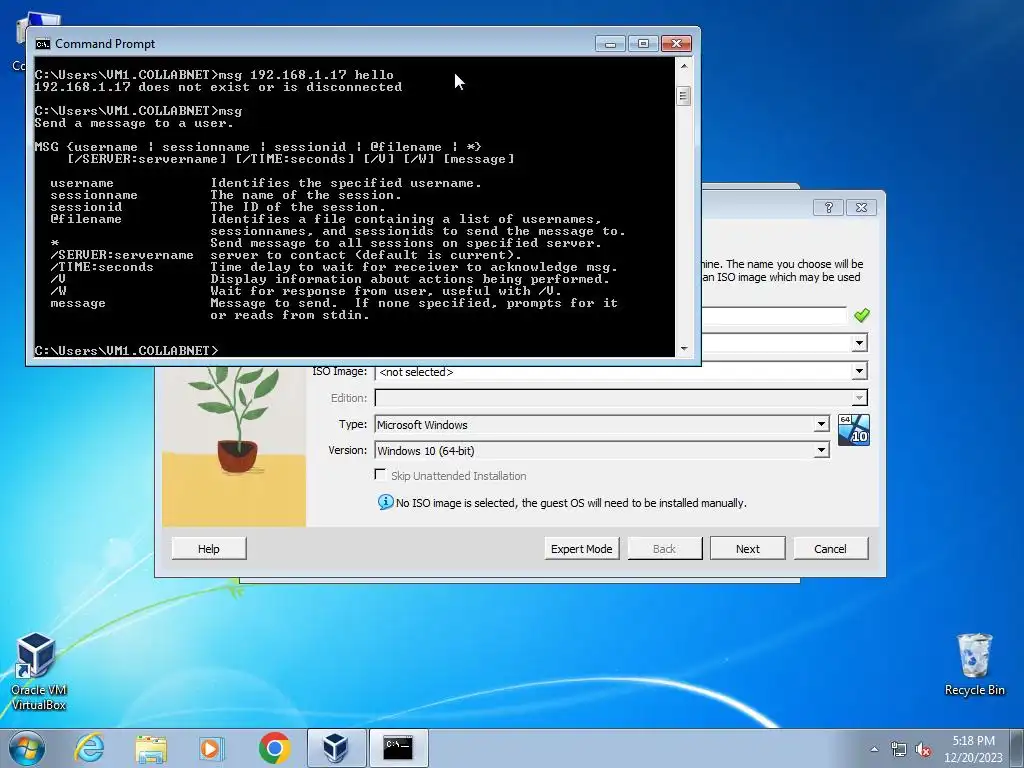1024x768 pixels.
Task: Click the Windows 10 64-bit OS icon
Action: pyautogui.click(x=854, y=430)
